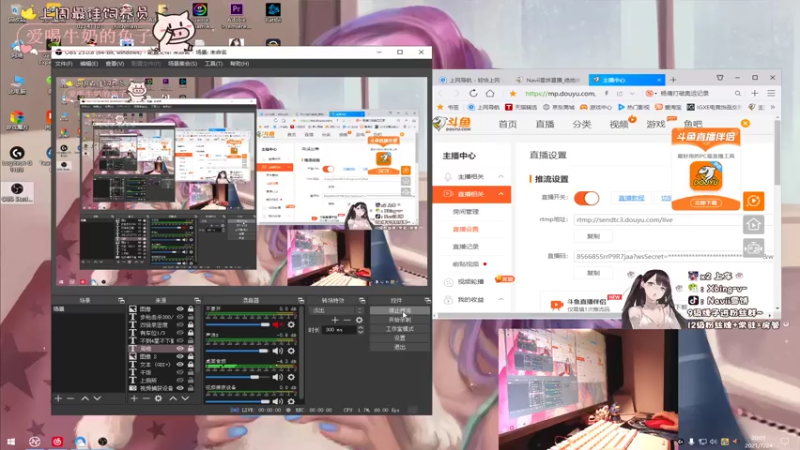Click 停止推流 in the OBS controls
The width and height of the screenshot is (800, 450).
399,310
